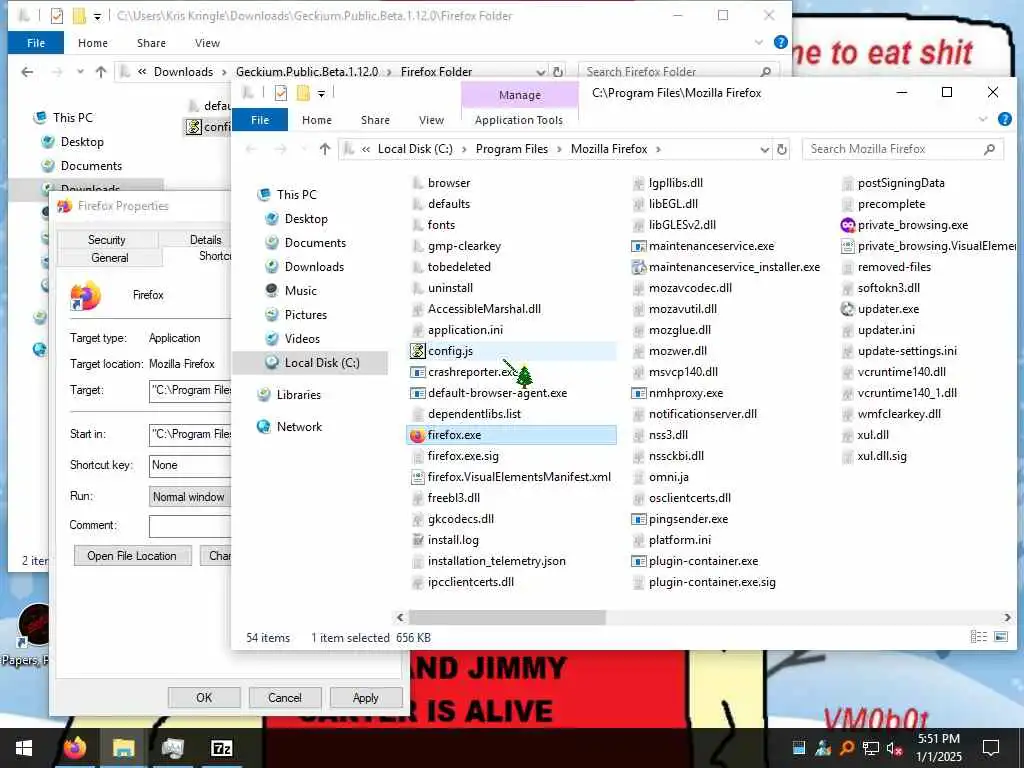Switch to large icons view in status bar
1024x768 pixels.
pyautogui.click(x=1001, y=637)
